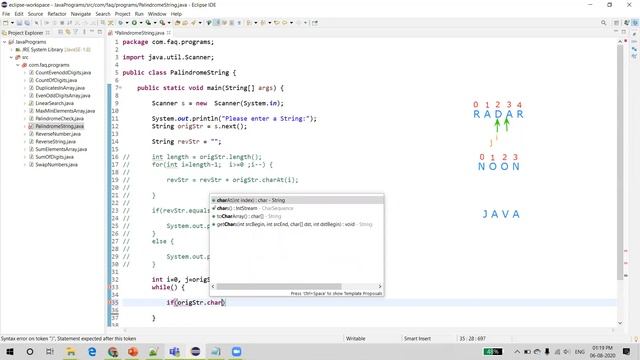This screenshot has width=640, height=360.
Task: Collapse the JavaPrograms project node
Action: (5, 42)
